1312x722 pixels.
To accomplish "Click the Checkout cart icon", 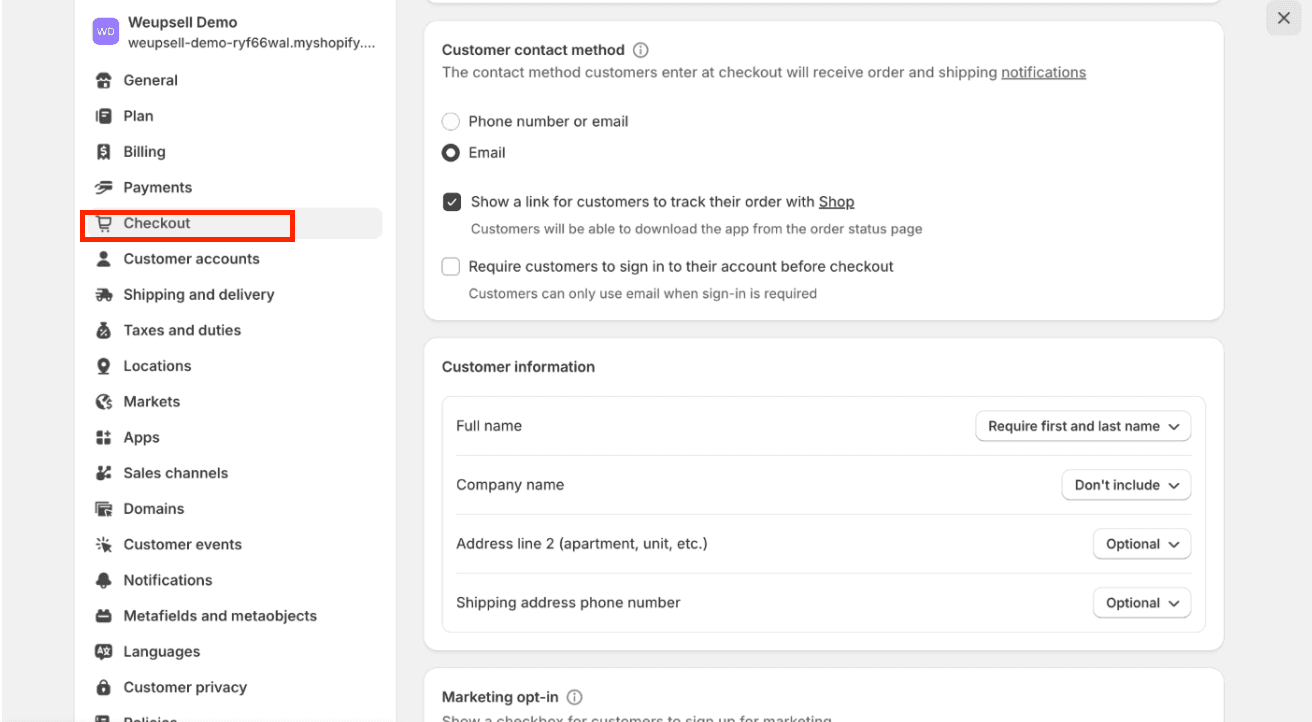I will click(103, 223).
